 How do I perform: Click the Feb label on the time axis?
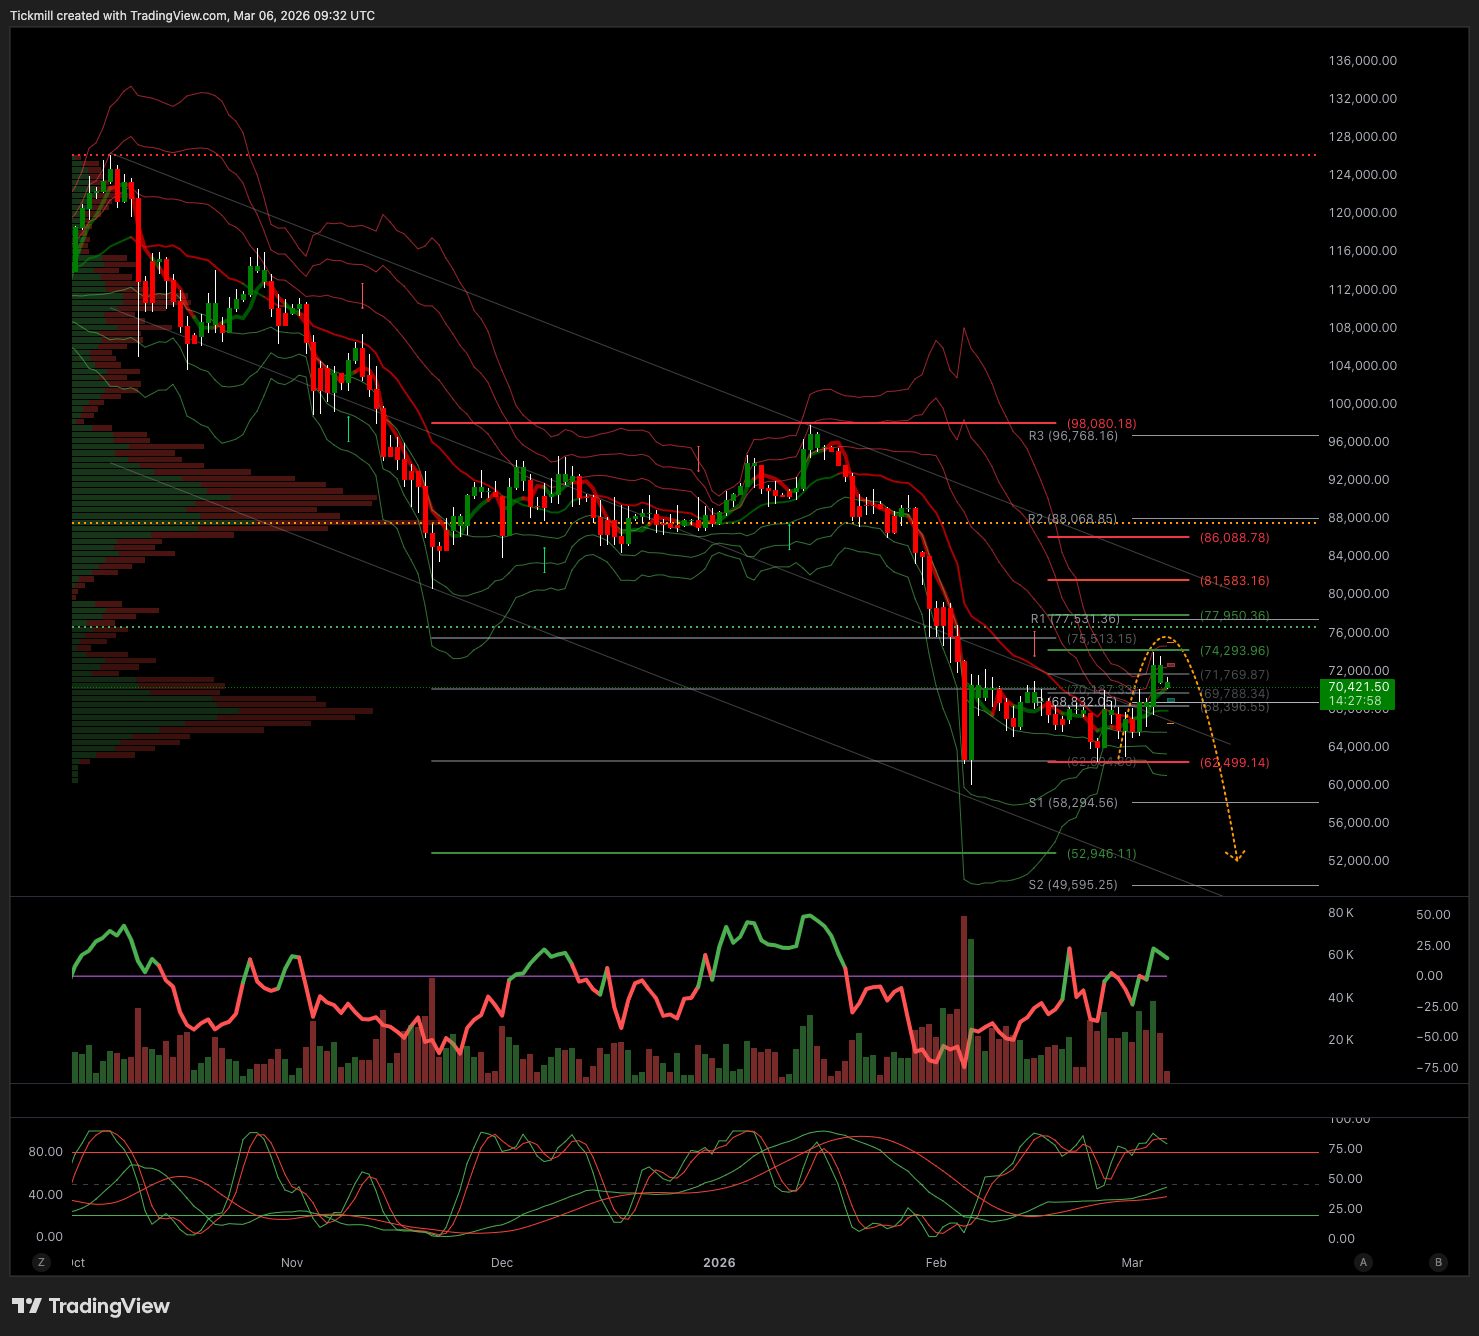click(936, 1263)
